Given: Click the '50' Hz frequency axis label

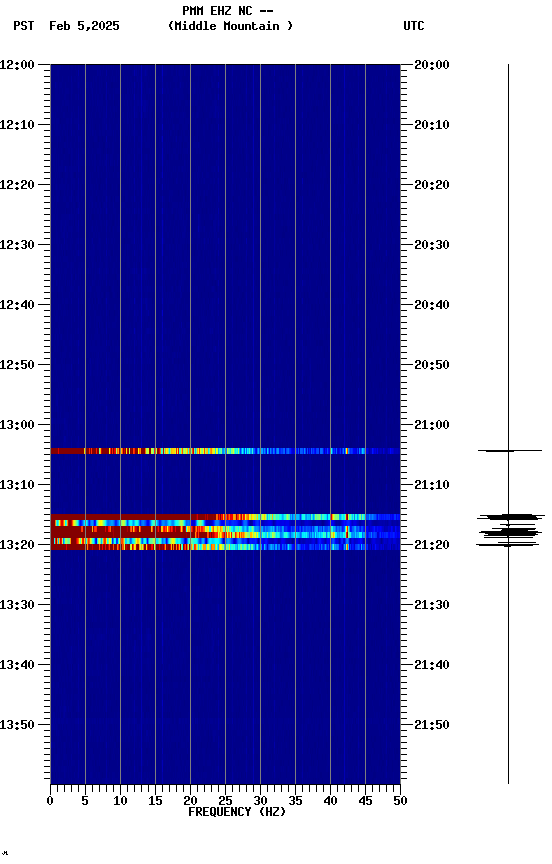Looking at the screenshot, I should click(400, 801).
